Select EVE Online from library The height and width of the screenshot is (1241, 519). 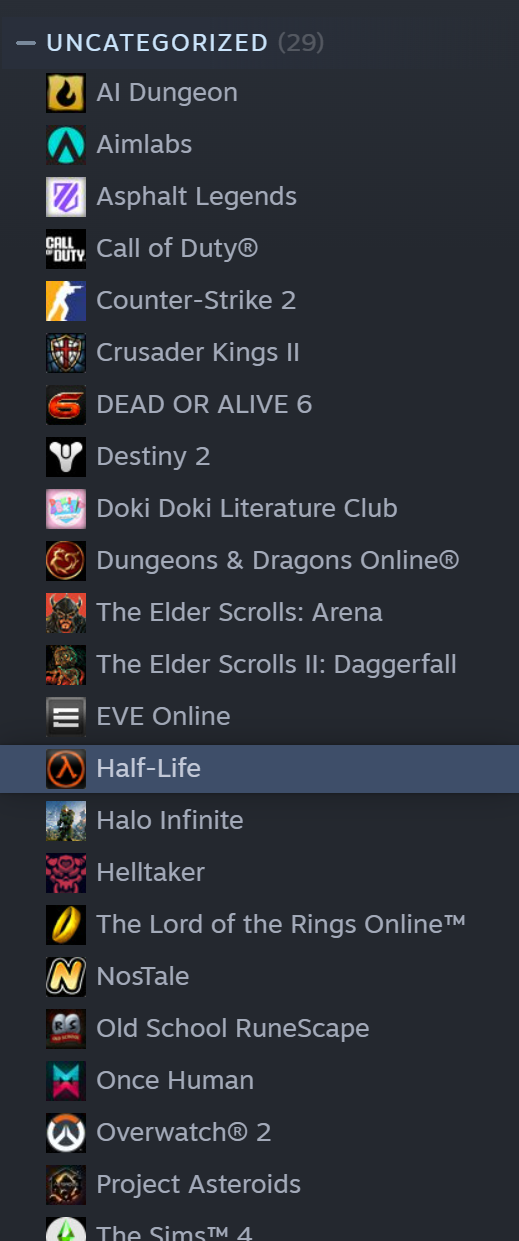point(259,717)
